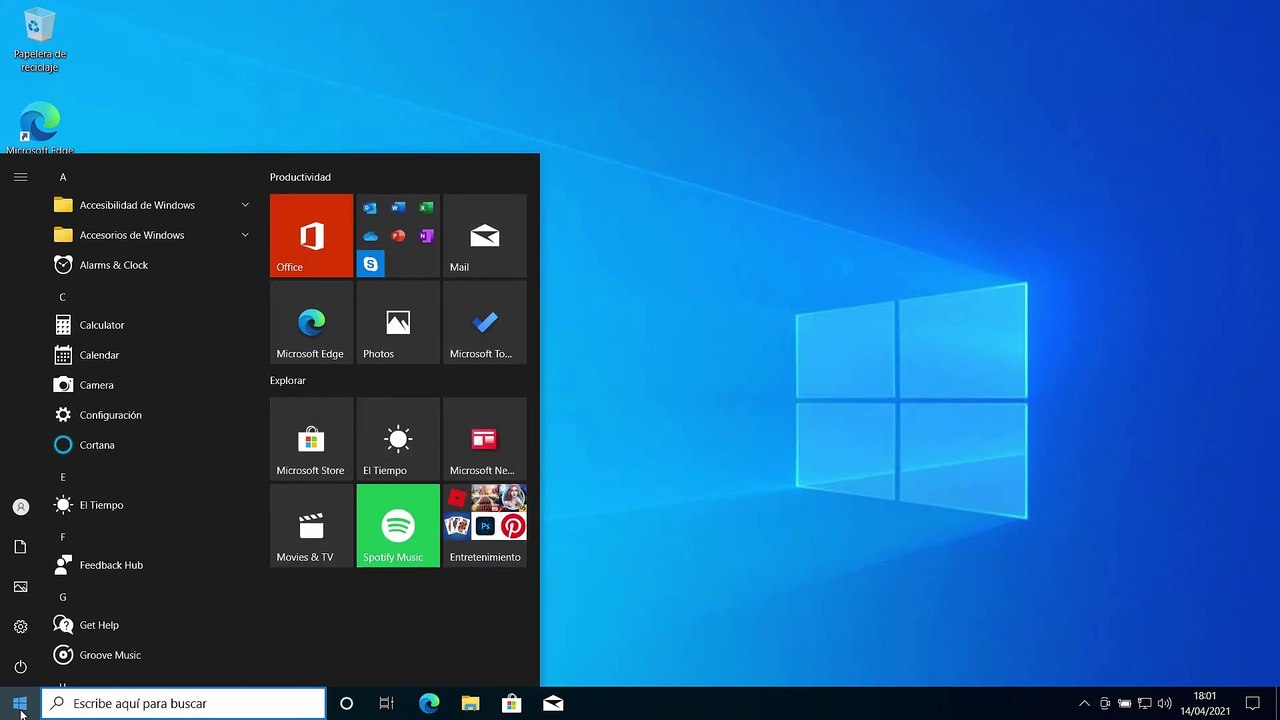Image resolution: width=1280 pixels, height=720 pixels.
Task: Open Calculator from the app list
Action: 150,325
